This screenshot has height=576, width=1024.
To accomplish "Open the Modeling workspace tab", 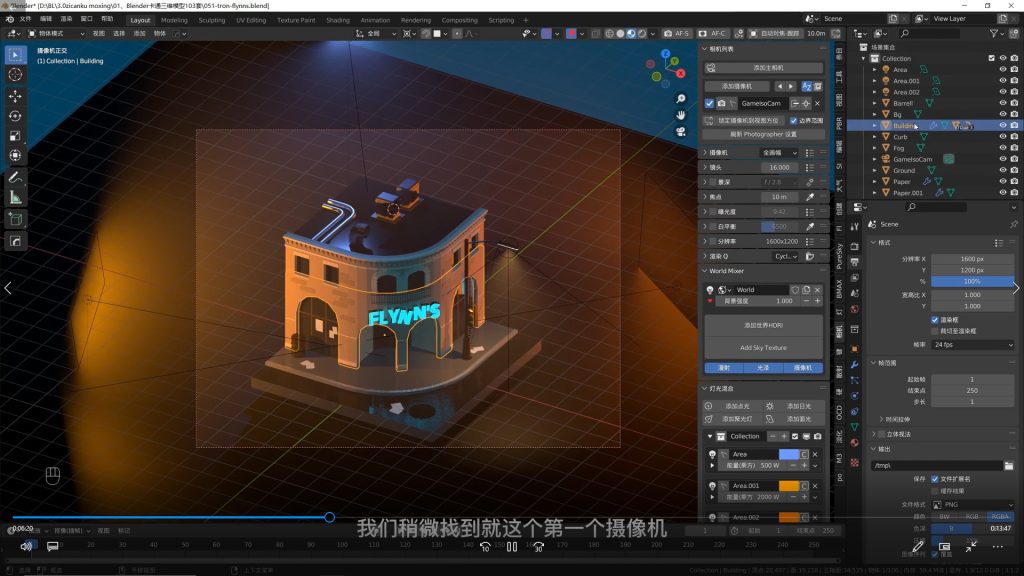I will (174, 20).
